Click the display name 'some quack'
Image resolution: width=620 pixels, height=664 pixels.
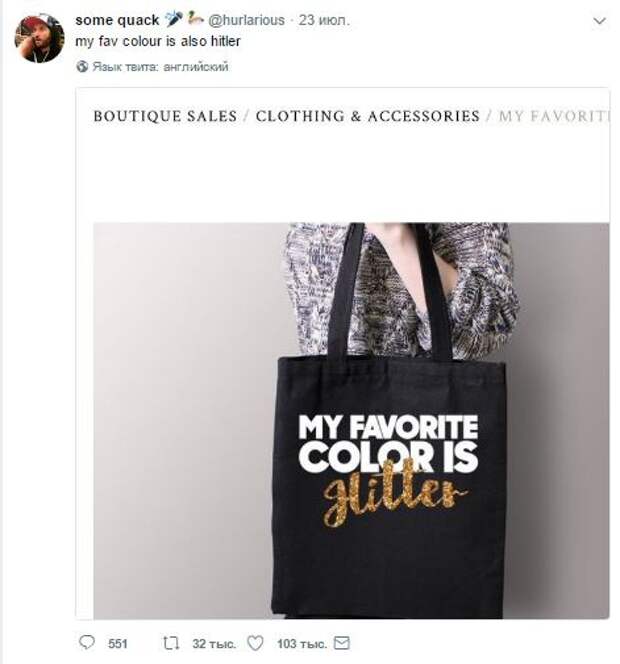coord(117,20)
